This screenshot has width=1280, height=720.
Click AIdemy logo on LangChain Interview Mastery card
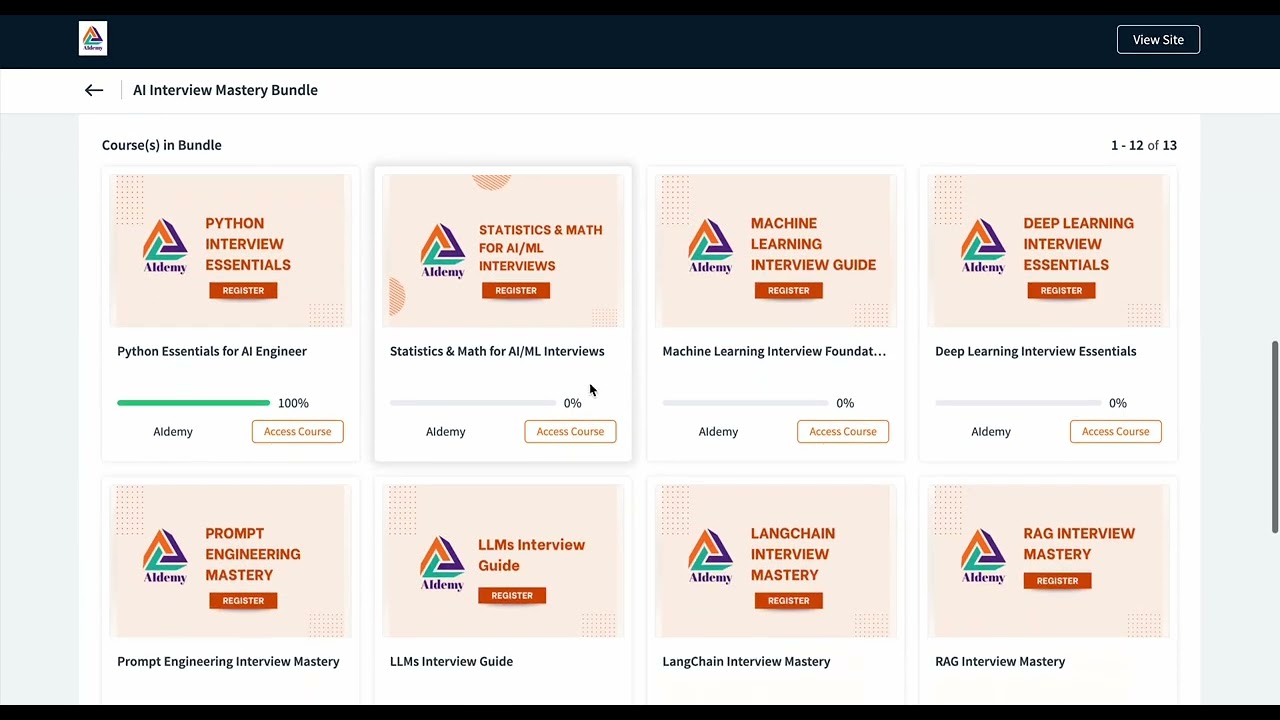(710, 556)
